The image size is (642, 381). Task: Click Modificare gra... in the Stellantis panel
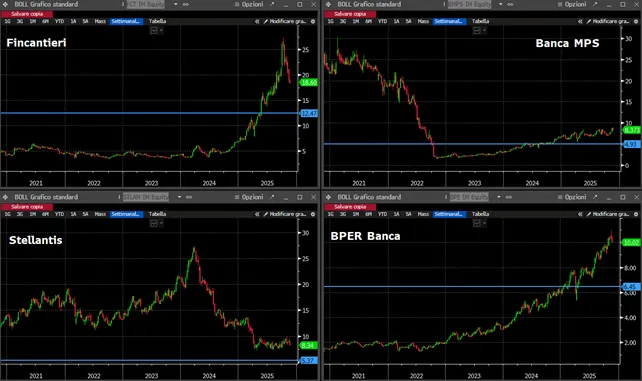point(285,214)
